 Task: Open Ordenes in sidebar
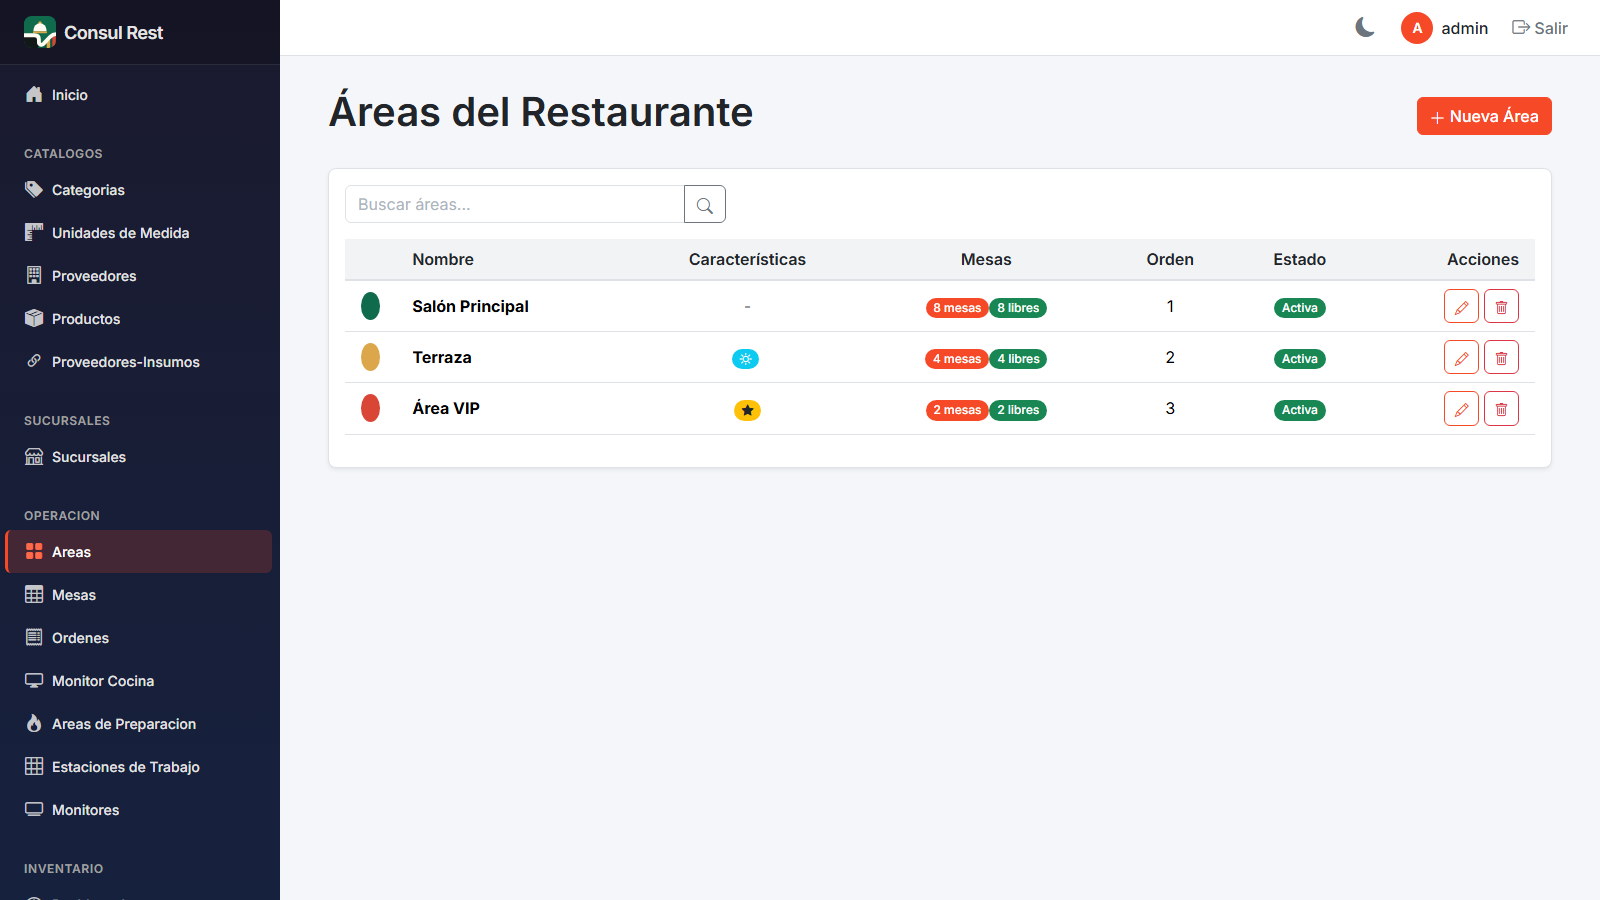pyautogui.click(x=138, y=638)
